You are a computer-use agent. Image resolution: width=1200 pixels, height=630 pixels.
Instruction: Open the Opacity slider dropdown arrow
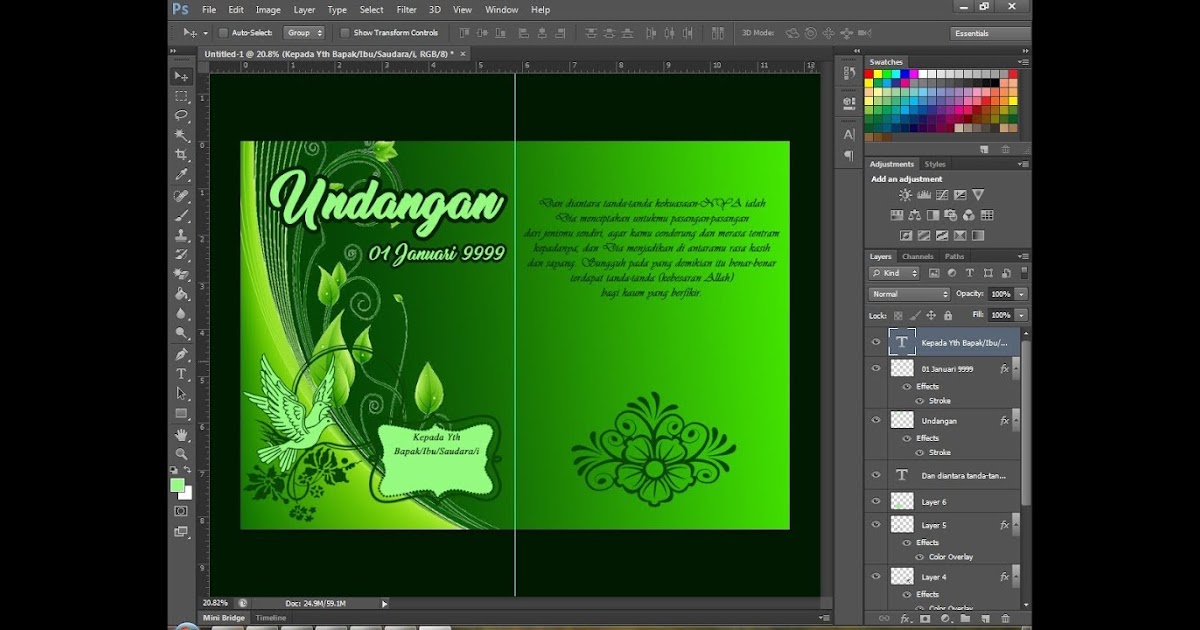point(1021,294)
